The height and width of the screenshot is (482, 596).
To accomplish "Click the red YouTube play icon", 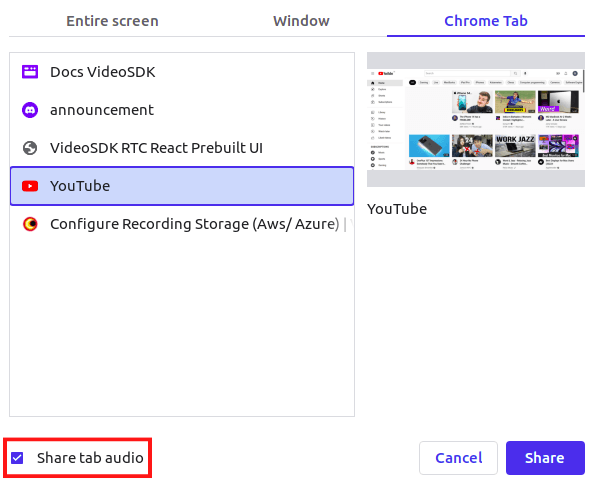I will [30, 186].
